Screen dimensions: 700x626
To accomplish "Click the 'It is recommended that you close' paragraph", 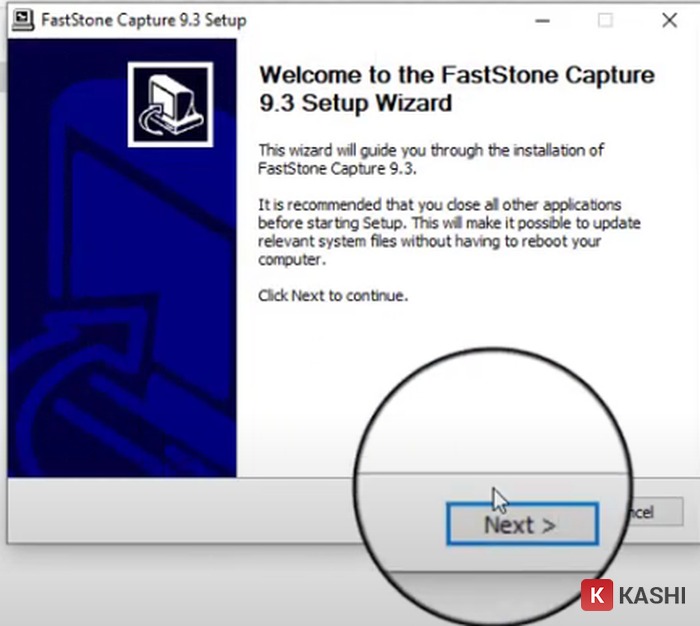I will [x=449, y=232].
